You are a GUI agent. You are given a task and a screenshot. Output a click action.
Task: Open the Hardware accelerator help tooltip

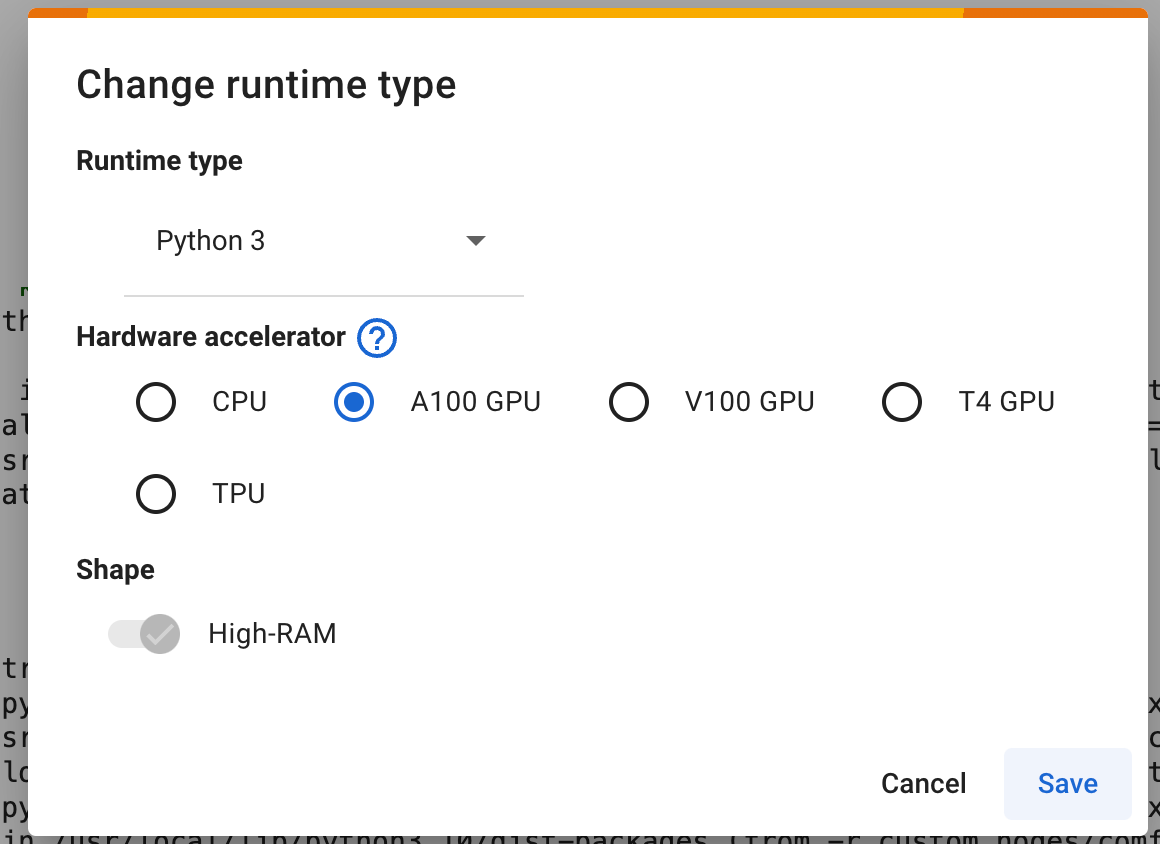click(377, 338)
